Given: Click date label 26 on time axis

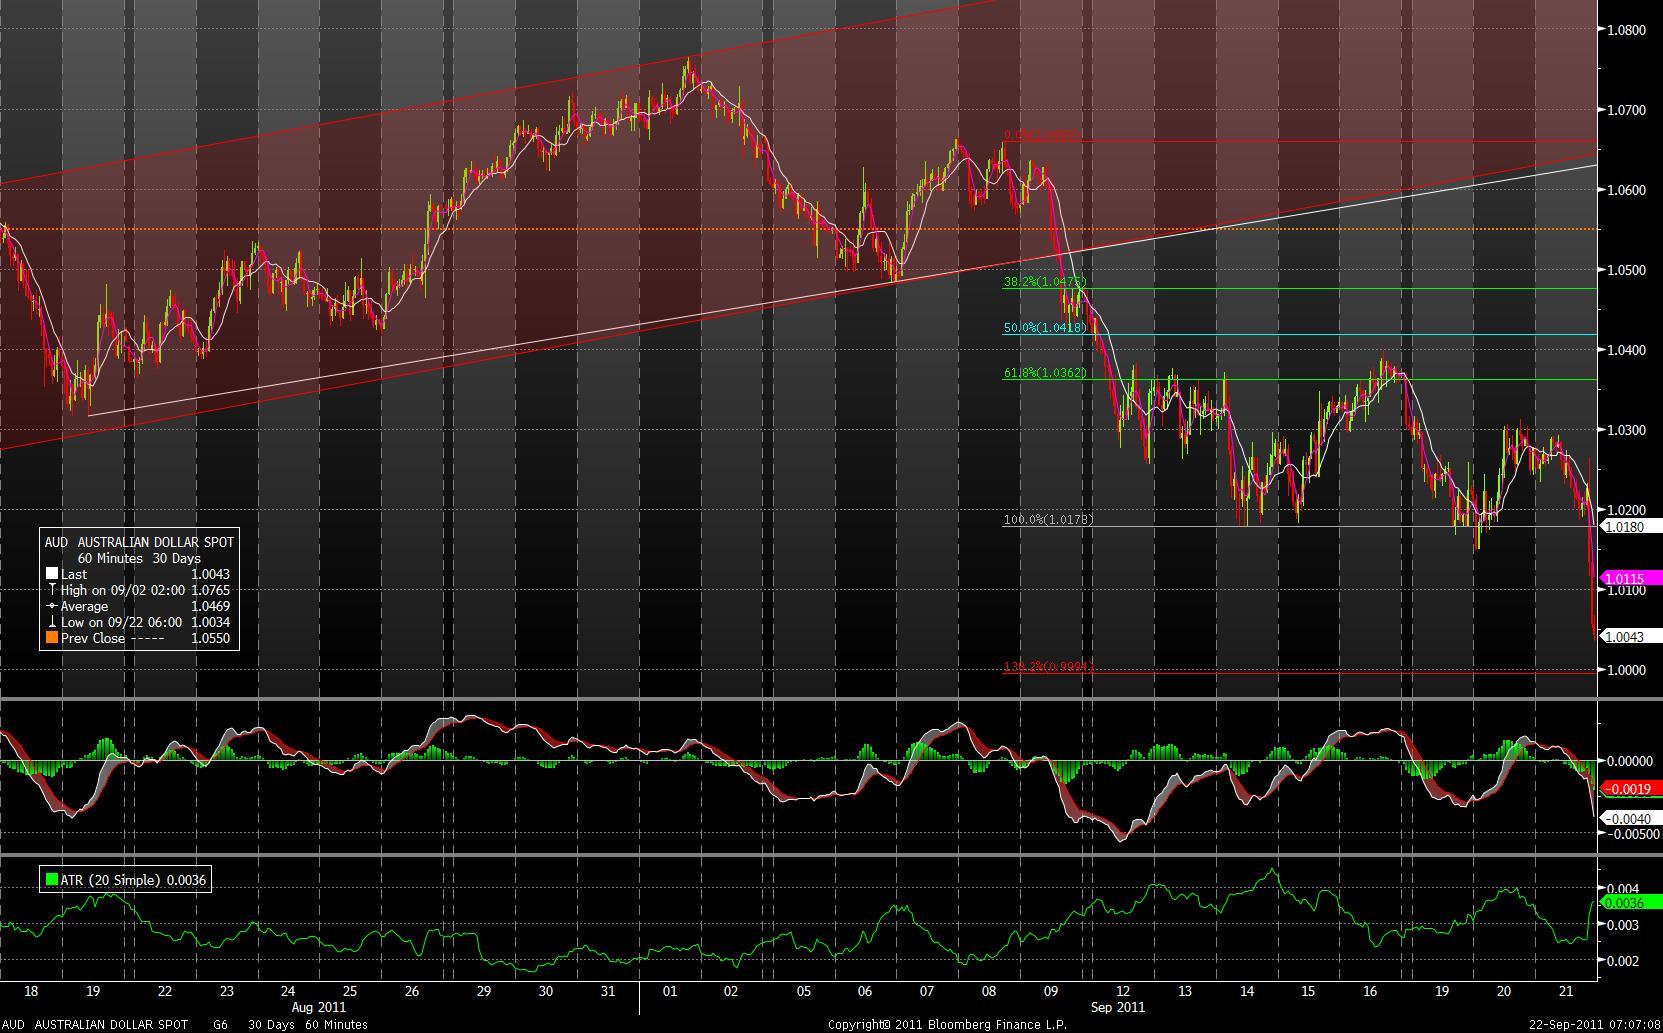Looking at the screenshot, I should (x=412, y=992).
